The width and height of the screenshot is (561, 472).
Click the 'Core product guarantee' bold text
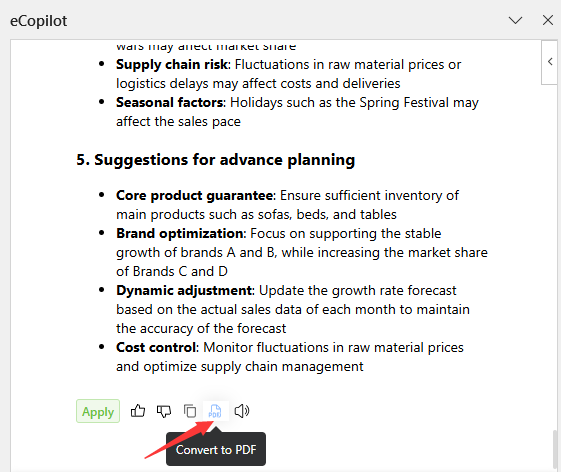click(x=195, y=196)
